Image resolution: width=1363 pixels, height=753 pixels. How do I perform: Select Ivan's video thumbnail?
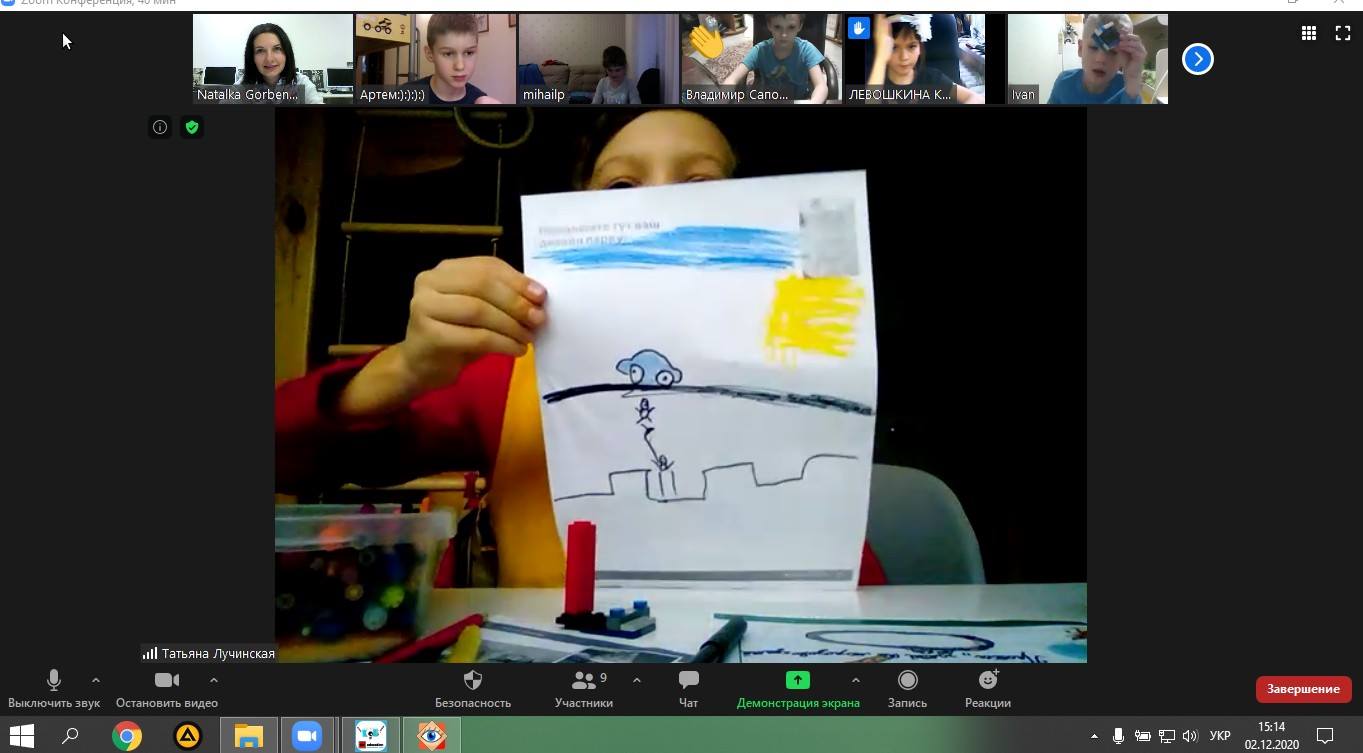1087,59
